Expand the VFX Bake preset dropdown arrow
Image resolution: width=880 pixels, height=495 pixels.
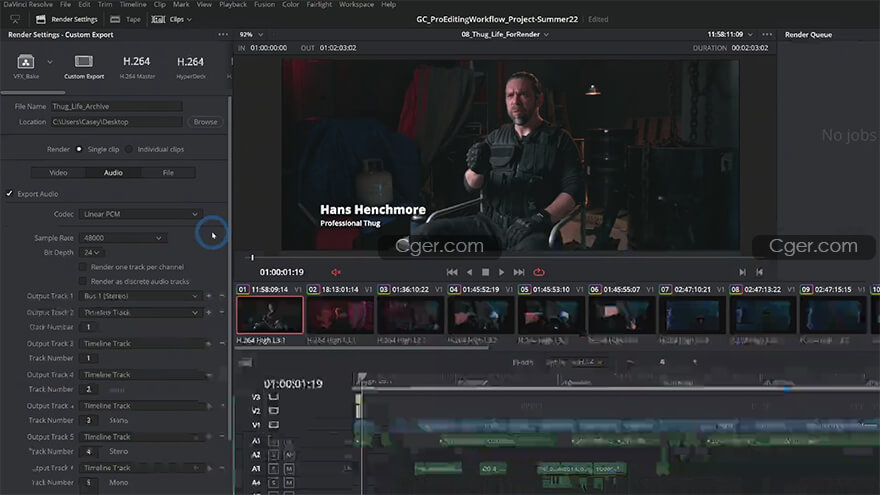[50, 62]
